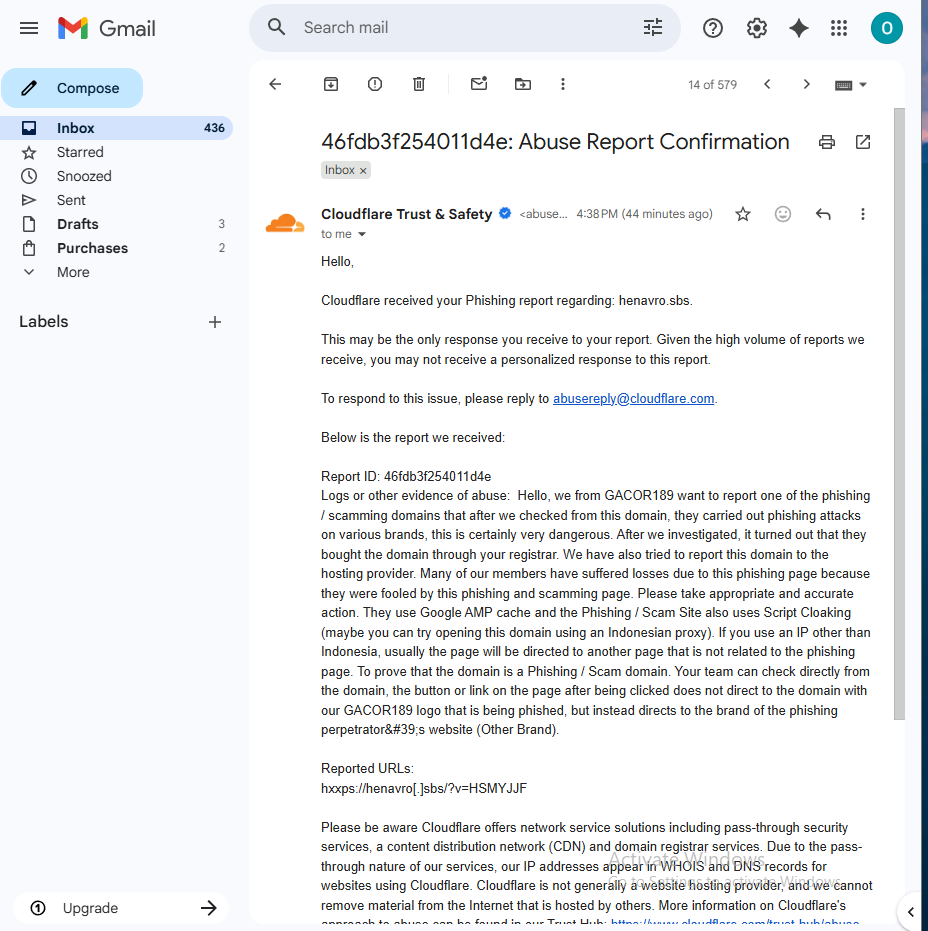The height and width of the screenshot is (931, 928).
Task: Click the Upgrade button
Action: click(x=121, y=908)
